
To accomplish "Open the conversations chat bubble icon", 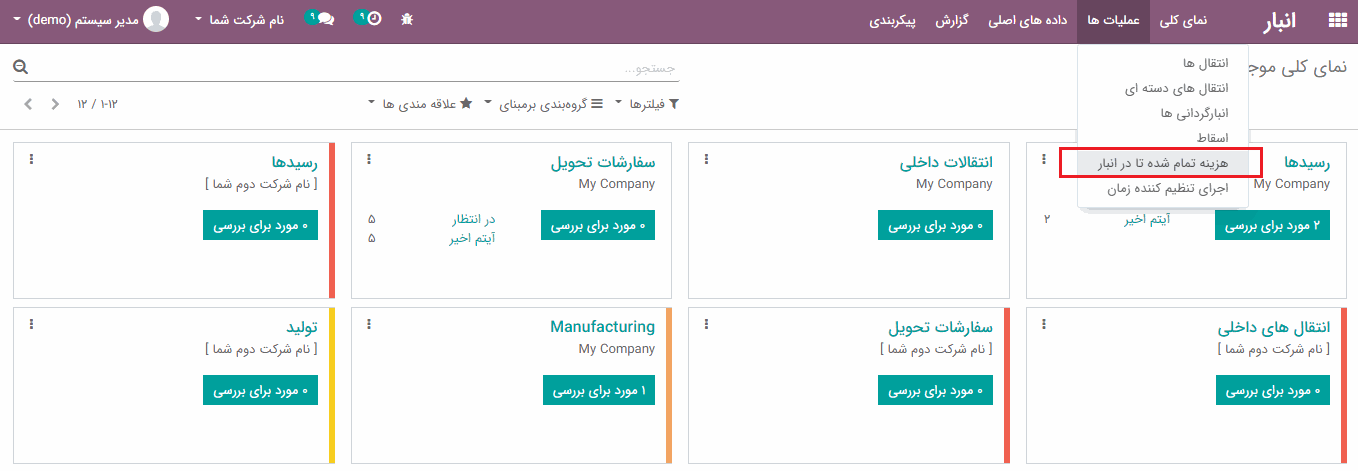I will (x=320, y=18).
